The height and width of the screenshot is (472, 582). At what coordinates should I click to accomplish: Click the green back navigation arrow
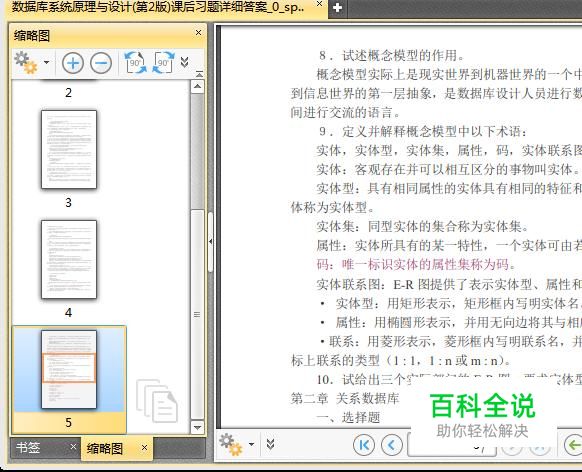point(573,445)
